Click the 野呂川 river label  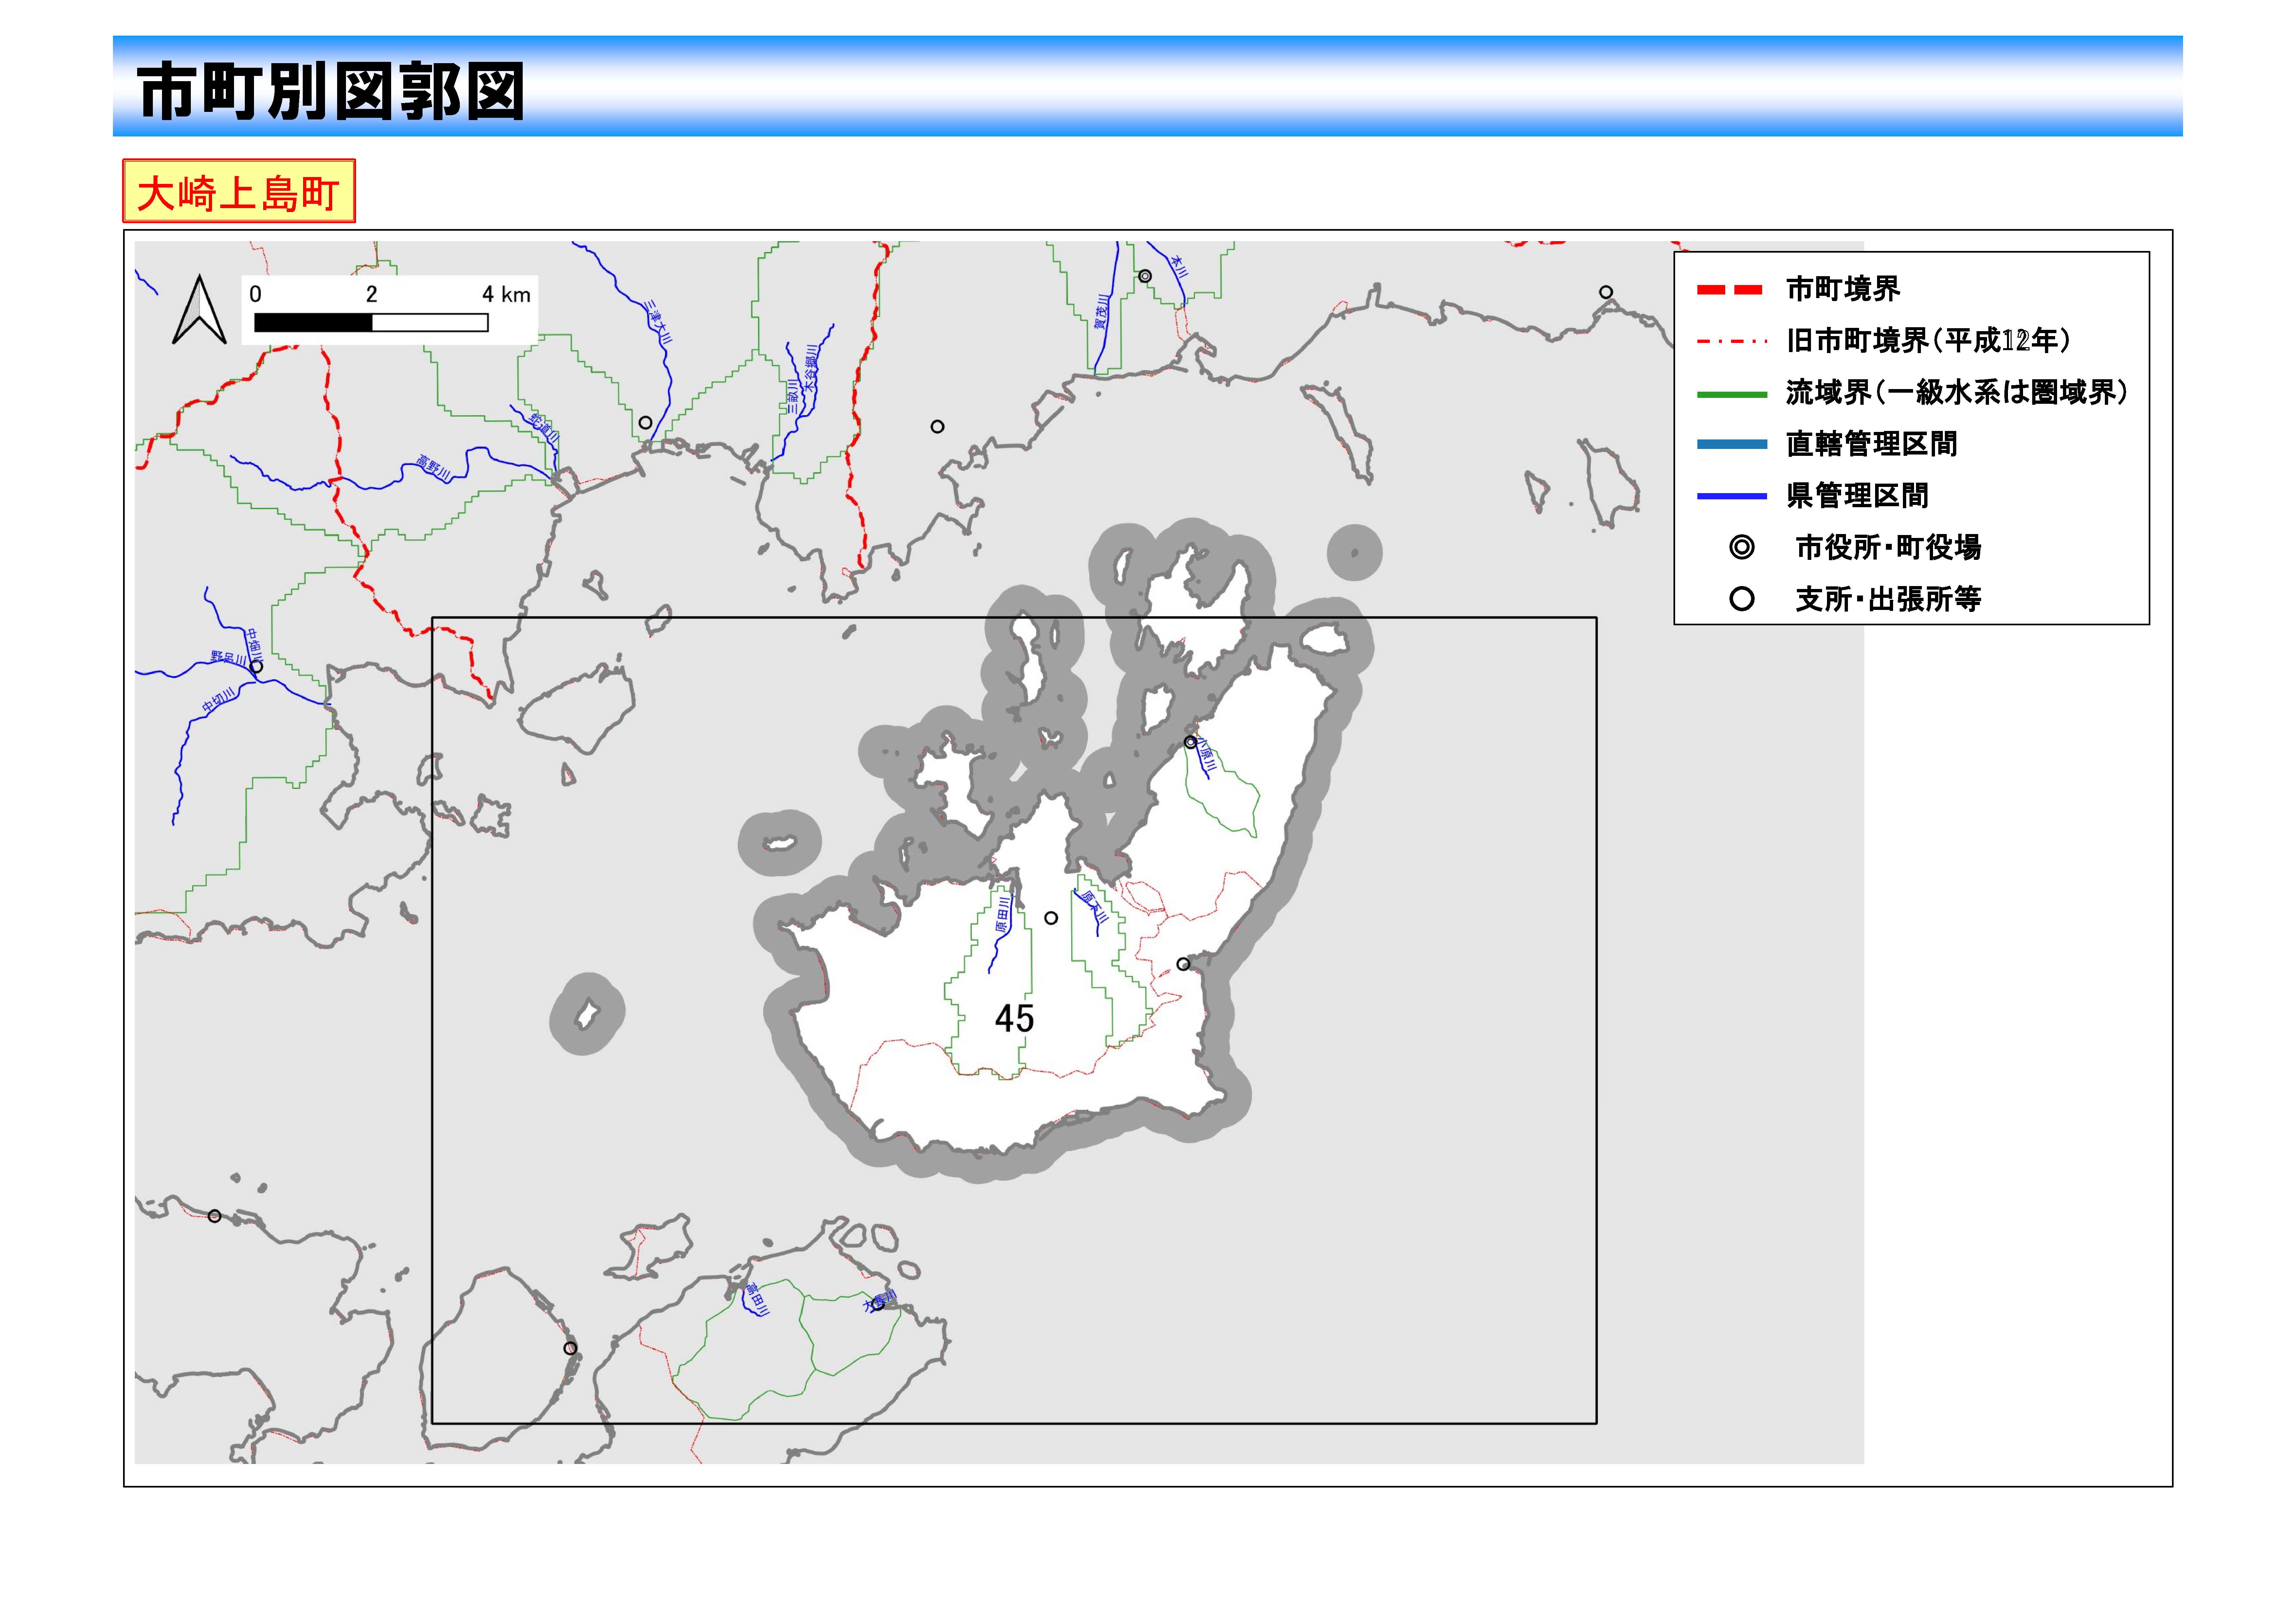coord(228,658)
